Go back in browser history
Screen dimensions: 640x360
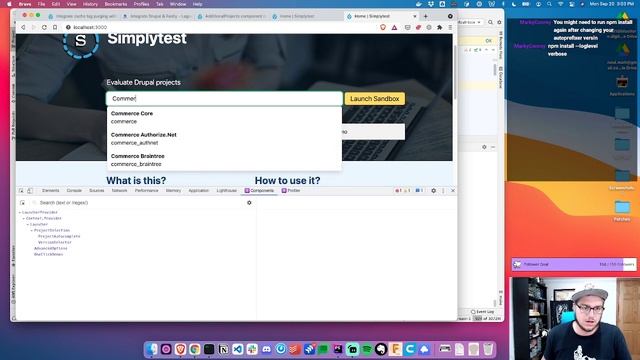(x=23, y=27)
